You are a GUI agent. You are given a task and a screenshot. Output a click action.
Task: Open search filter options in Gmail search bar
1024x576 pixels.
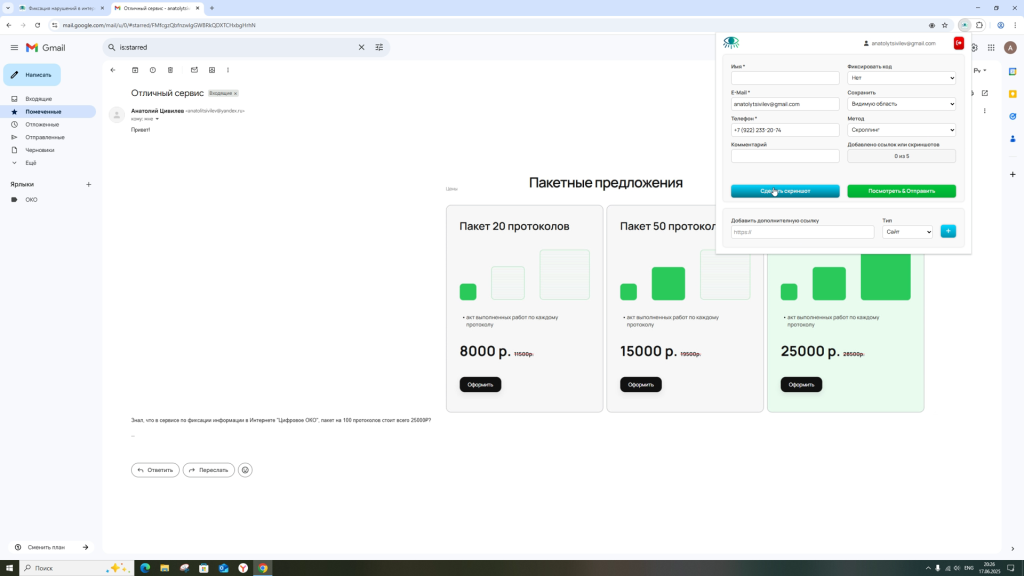pos(379,47)
